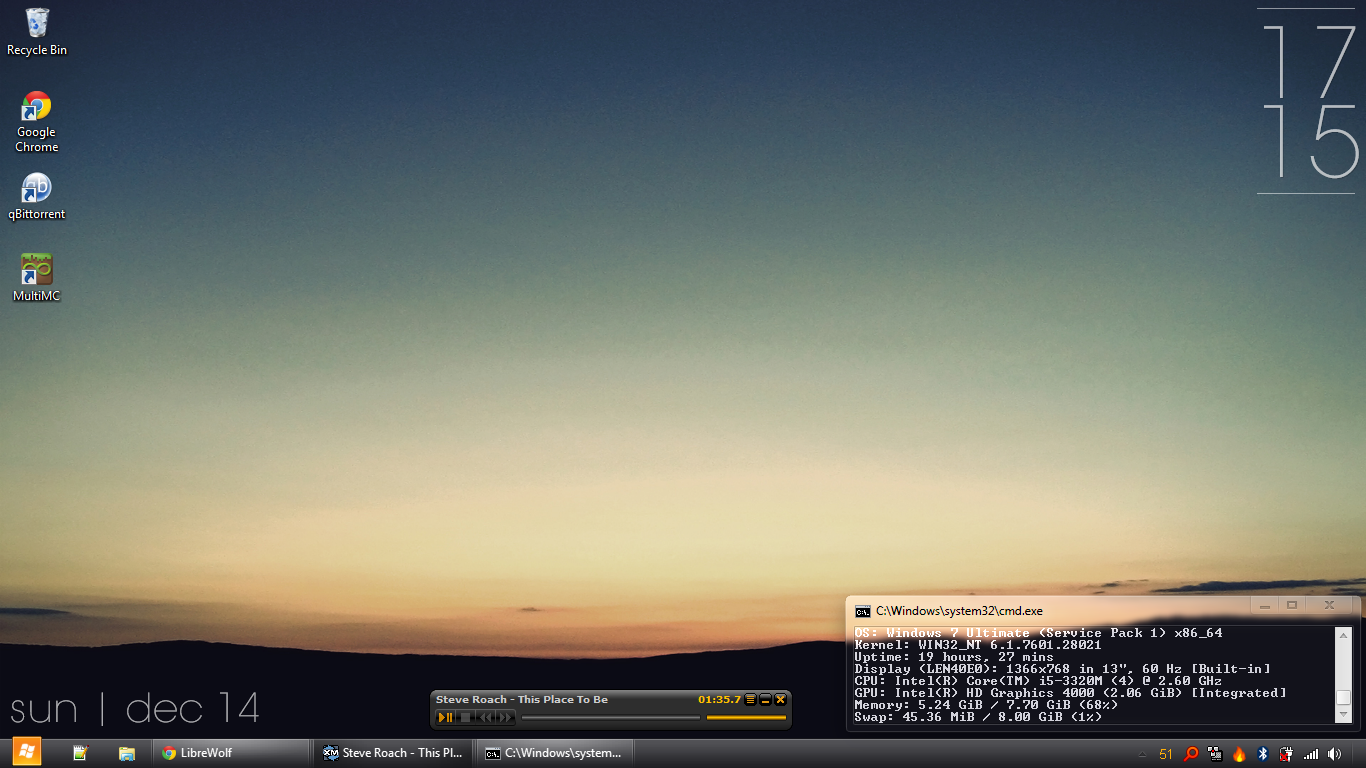Close the cmd.exe window
This screenshot has width=1366, height=768.
point(1330,605)
